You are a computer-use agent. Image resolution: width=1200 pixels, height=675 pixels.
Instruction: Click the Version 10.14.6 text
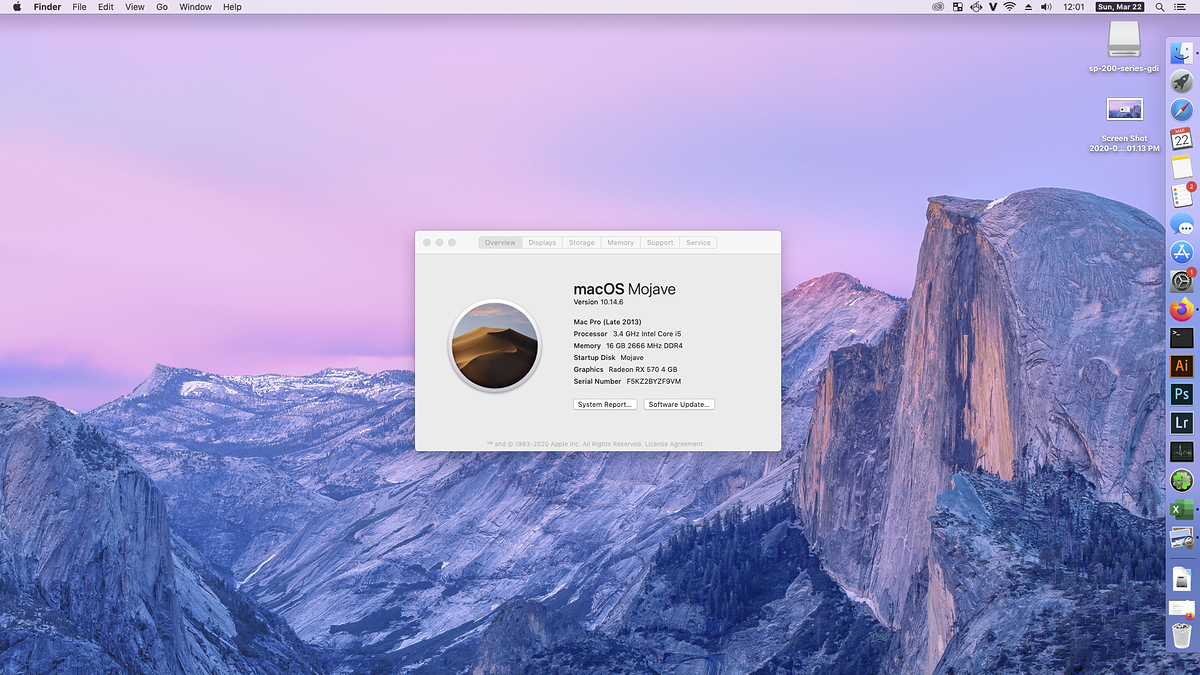598,302
